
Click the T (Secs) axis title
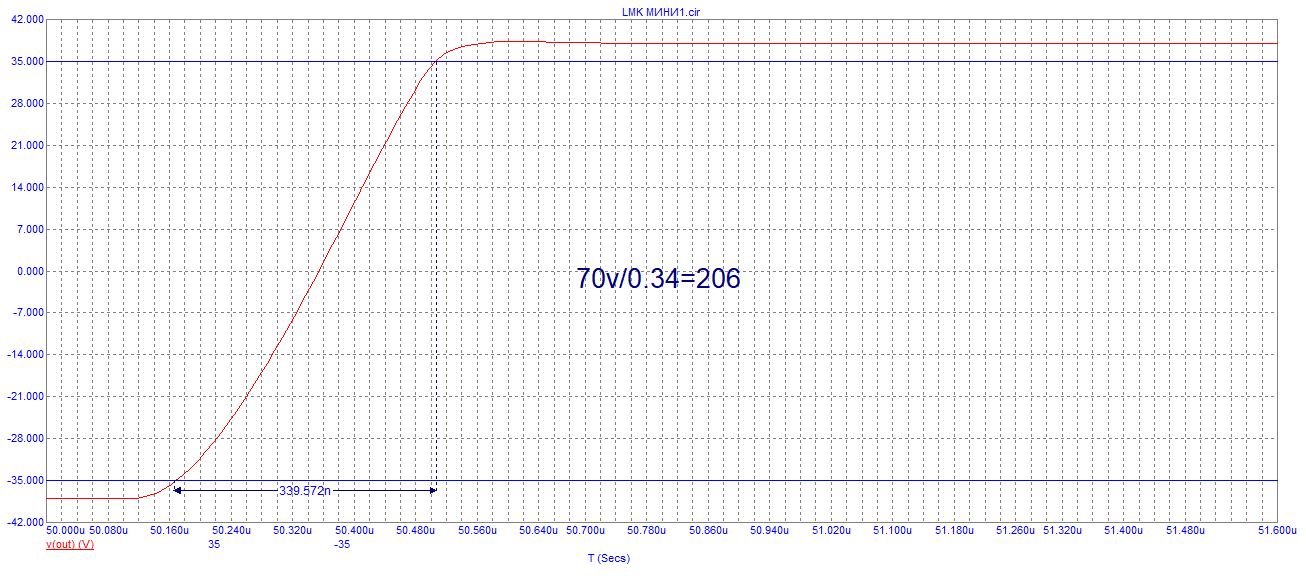[x=609, y=559]
